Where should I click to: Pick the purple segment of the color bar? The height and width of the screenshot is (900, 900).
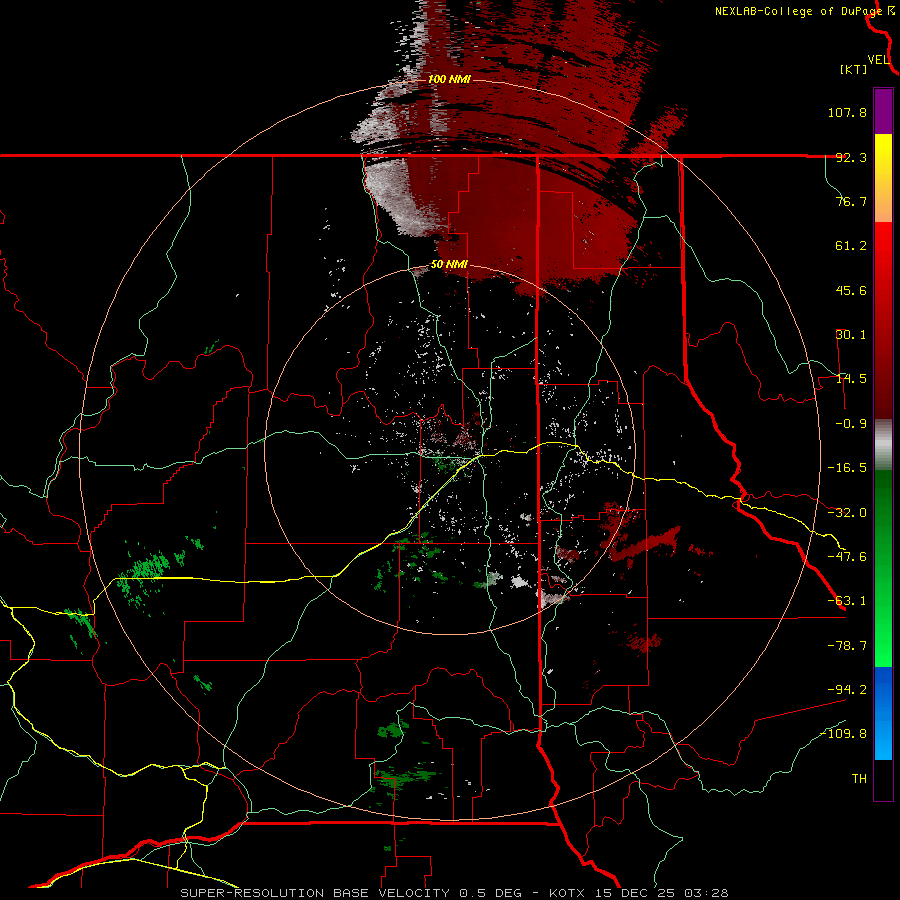[883, 111]
